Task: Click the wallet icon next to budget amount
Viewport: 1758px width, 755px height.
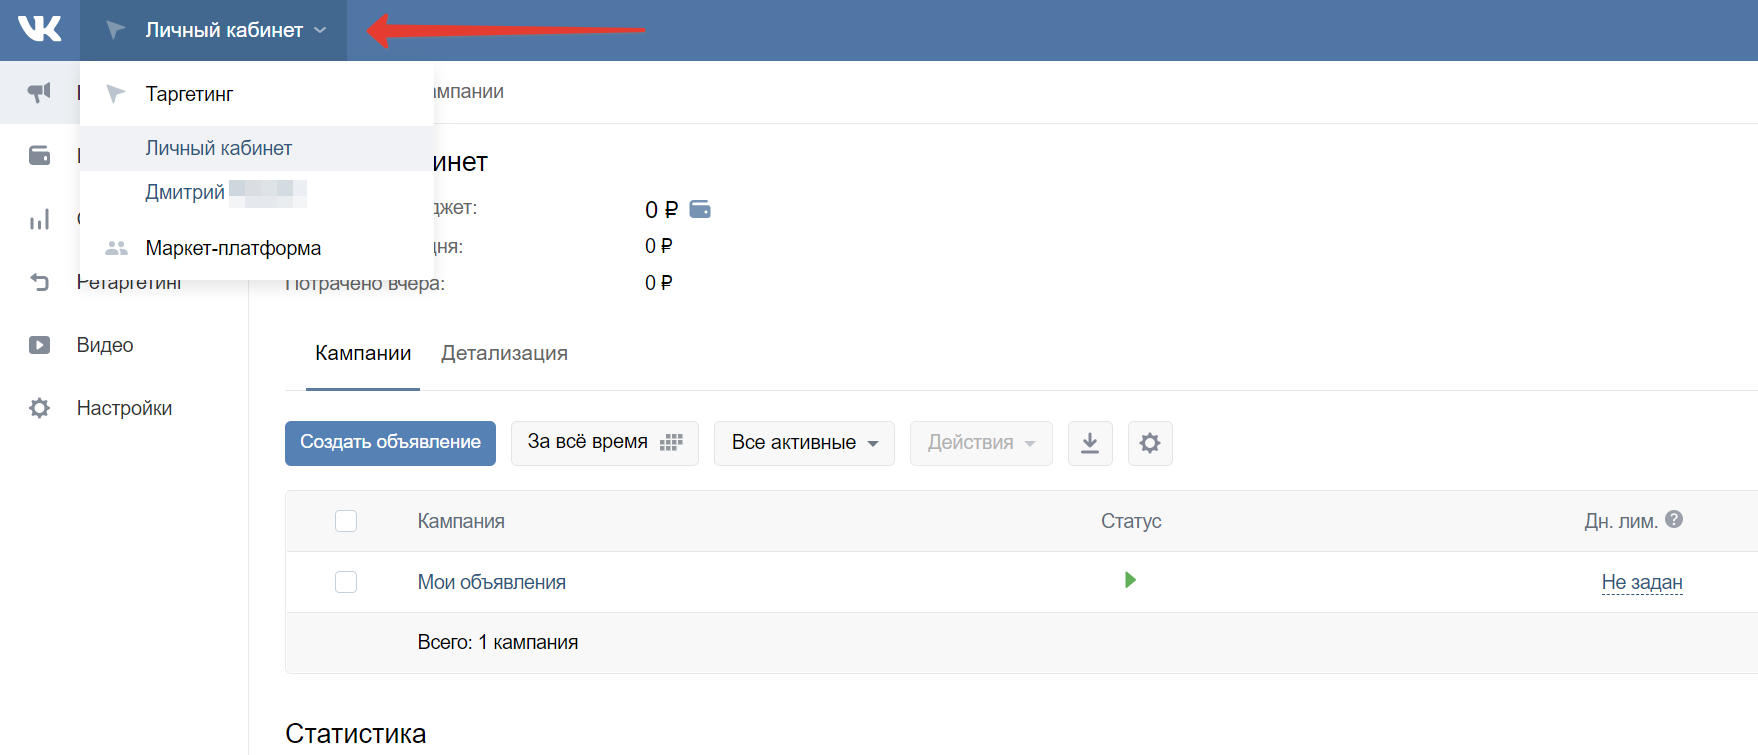Action: pos(700,209)
